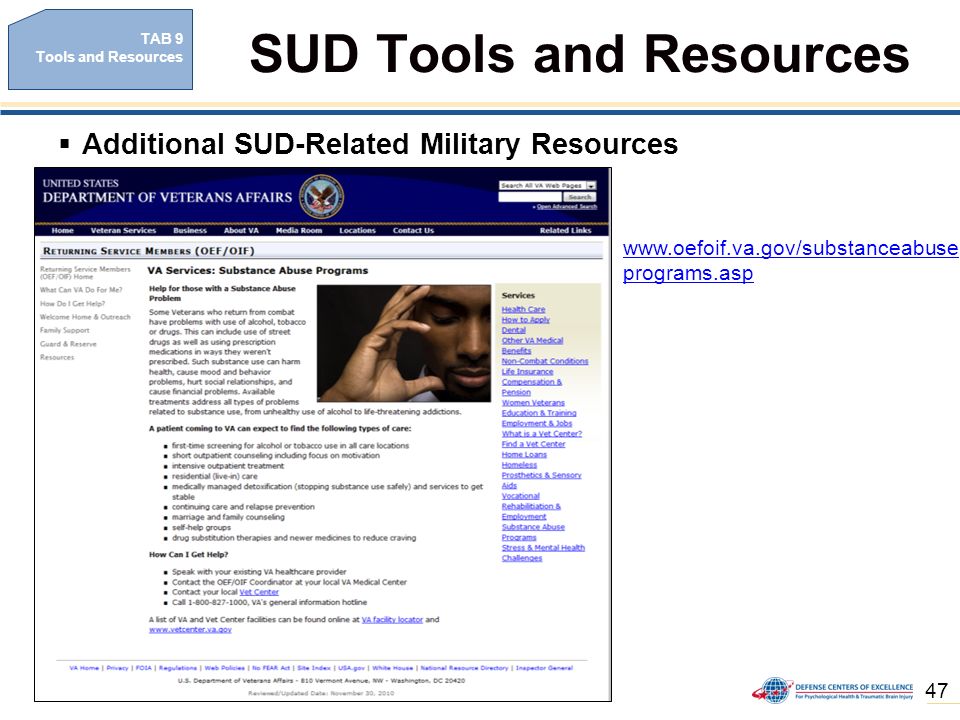This screenshot has height=720, width=960.
Task: Open Home Loans link
Action: click(524, 456)
